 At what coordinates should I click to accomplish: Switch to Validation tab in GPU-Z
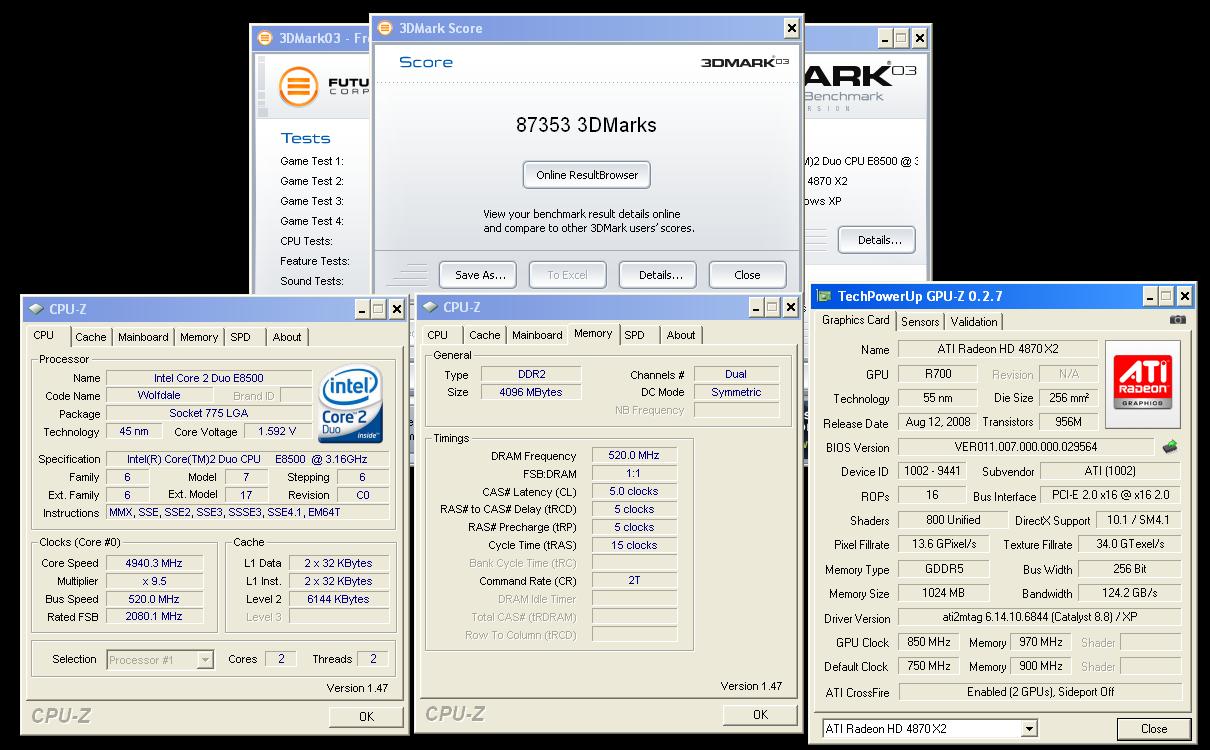pyautogui.click(x=974, y=321)
